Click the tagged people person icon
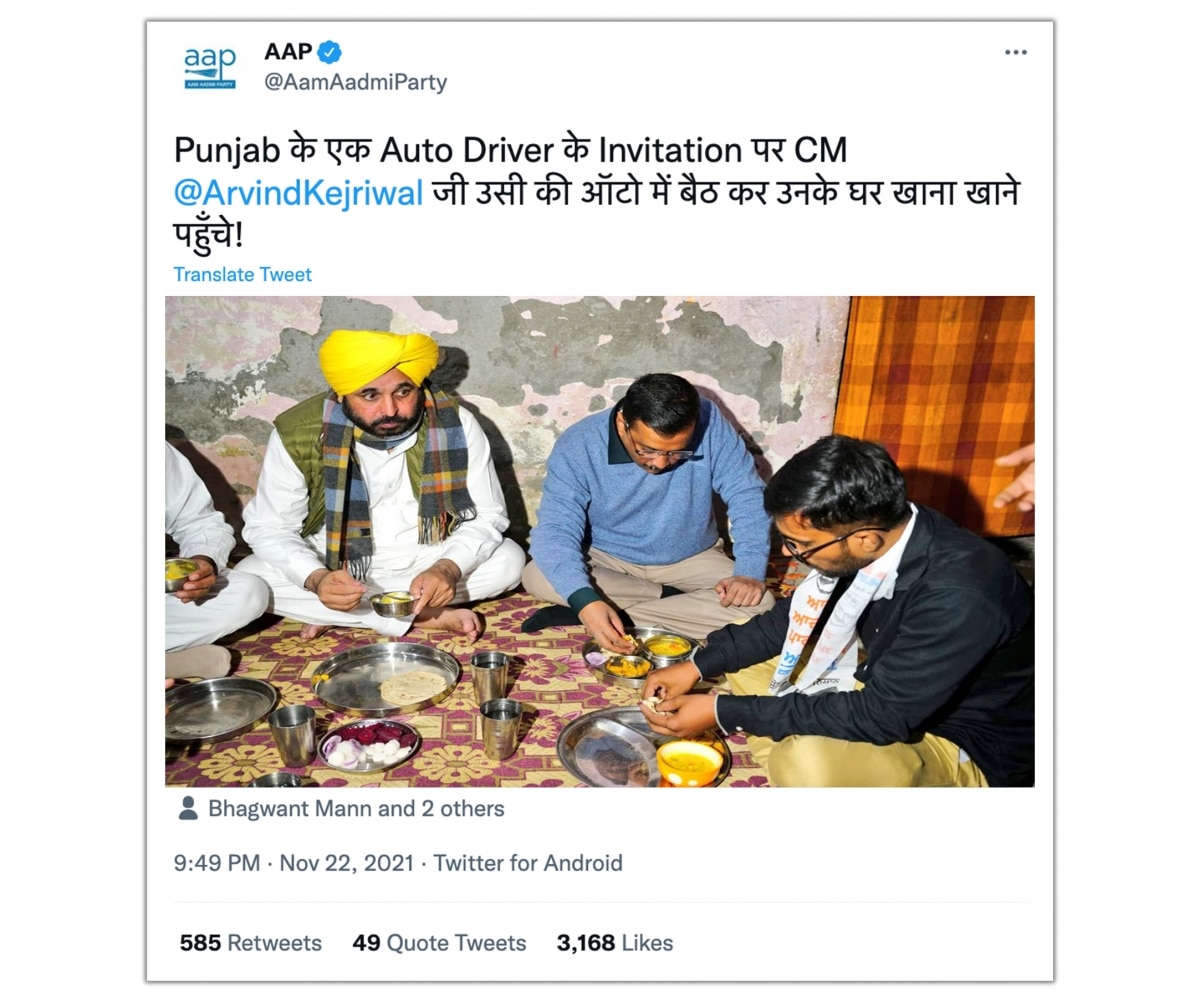The image size is (1200, 1003). [x=187, y=809]
